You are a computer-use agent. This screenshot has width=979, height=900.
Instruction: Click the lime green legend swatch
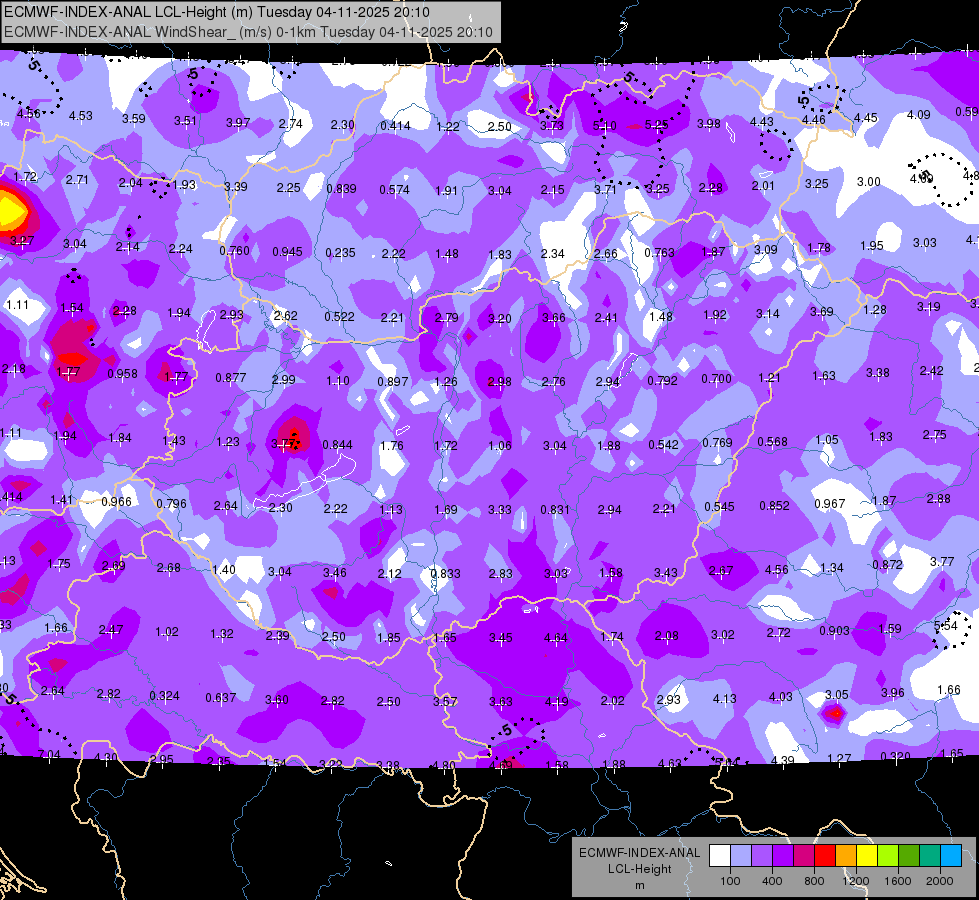(x=888, y=856)
